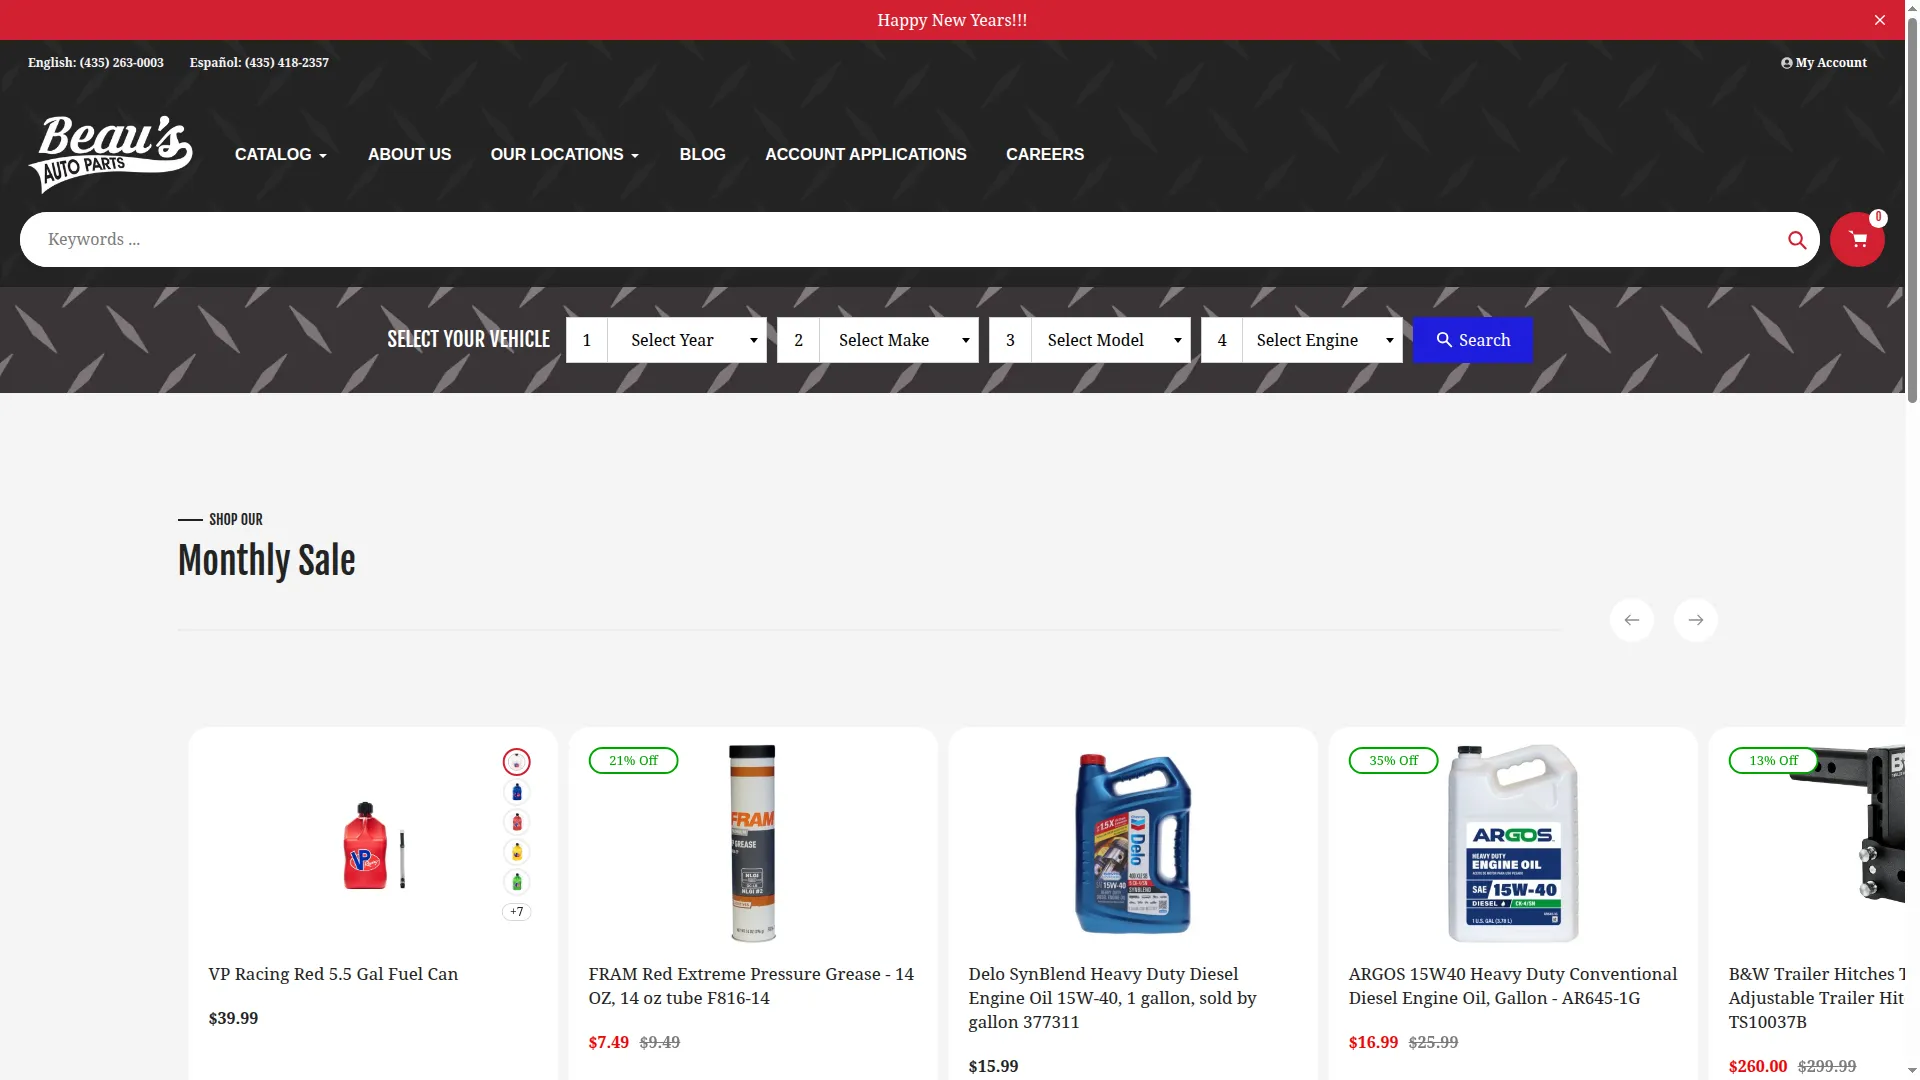This screenshot has height=1080, width=1920.
Task: Open ACCOUNT APPLICATIONS page
Action: click(x=866, y=155)
